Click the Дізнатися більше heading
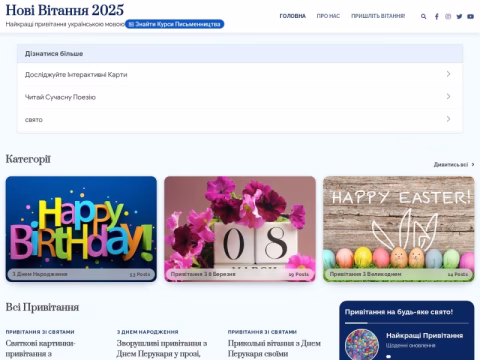Image resolution: width=480 pixels, height=360 pixels. 54,54
